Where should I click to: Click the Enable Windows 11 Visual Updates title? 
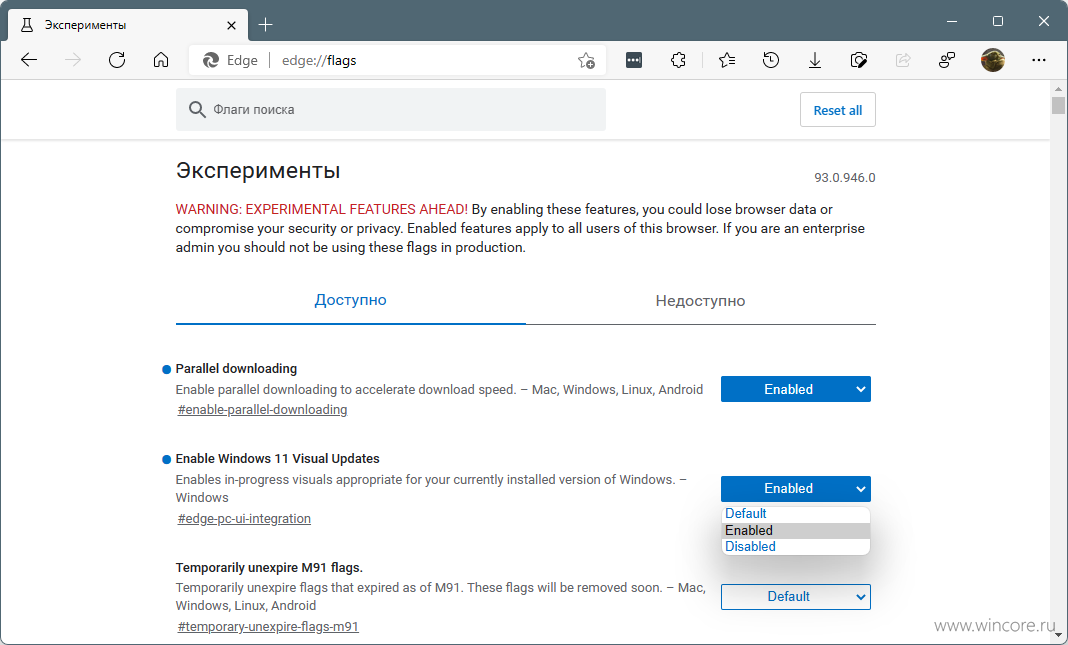coord(277,458)
